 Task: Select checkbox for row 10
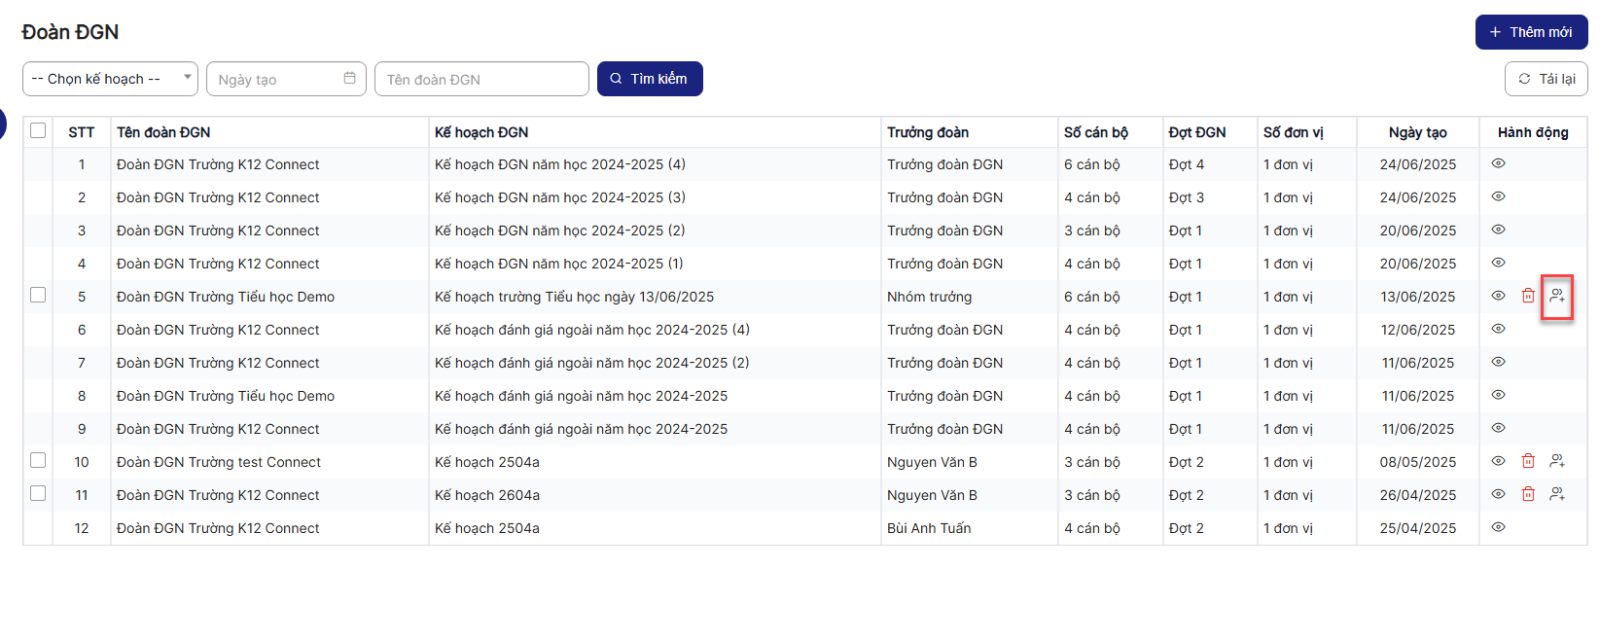[38, 460]
